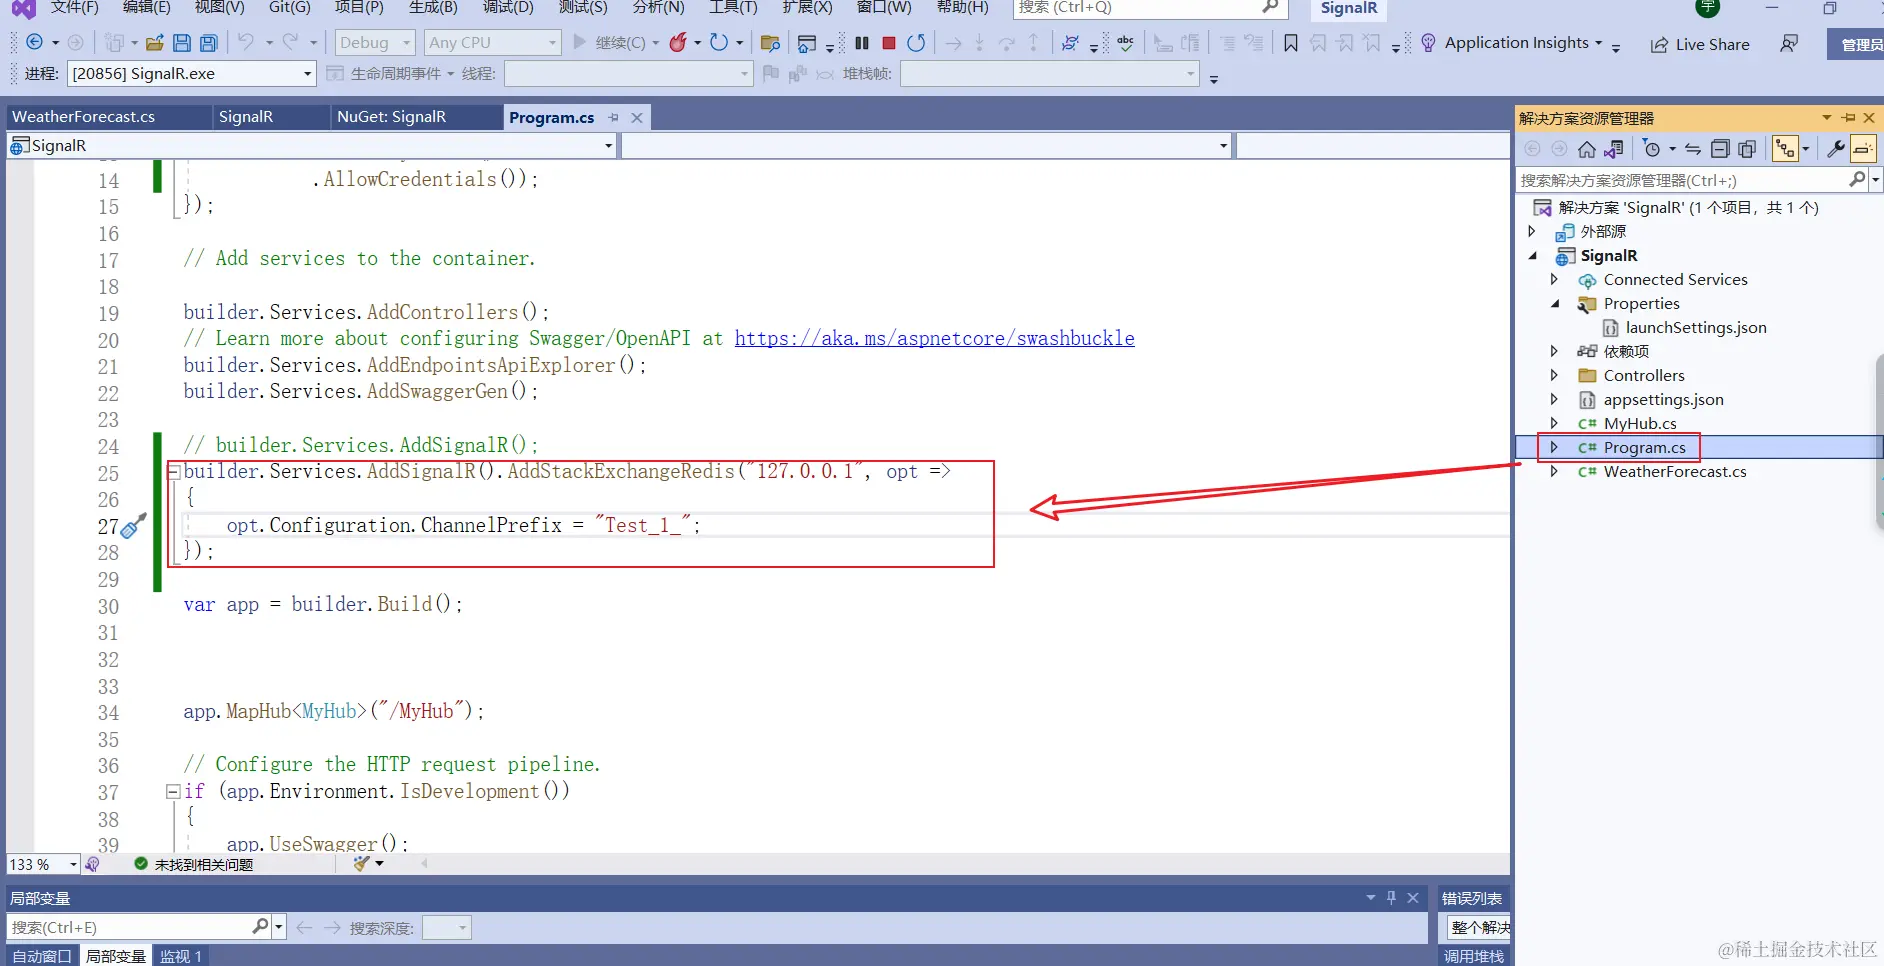The height and width of the screenshot is (966, 1884).
Task: Click the Show All Files icon
Action: [1747, 149]
